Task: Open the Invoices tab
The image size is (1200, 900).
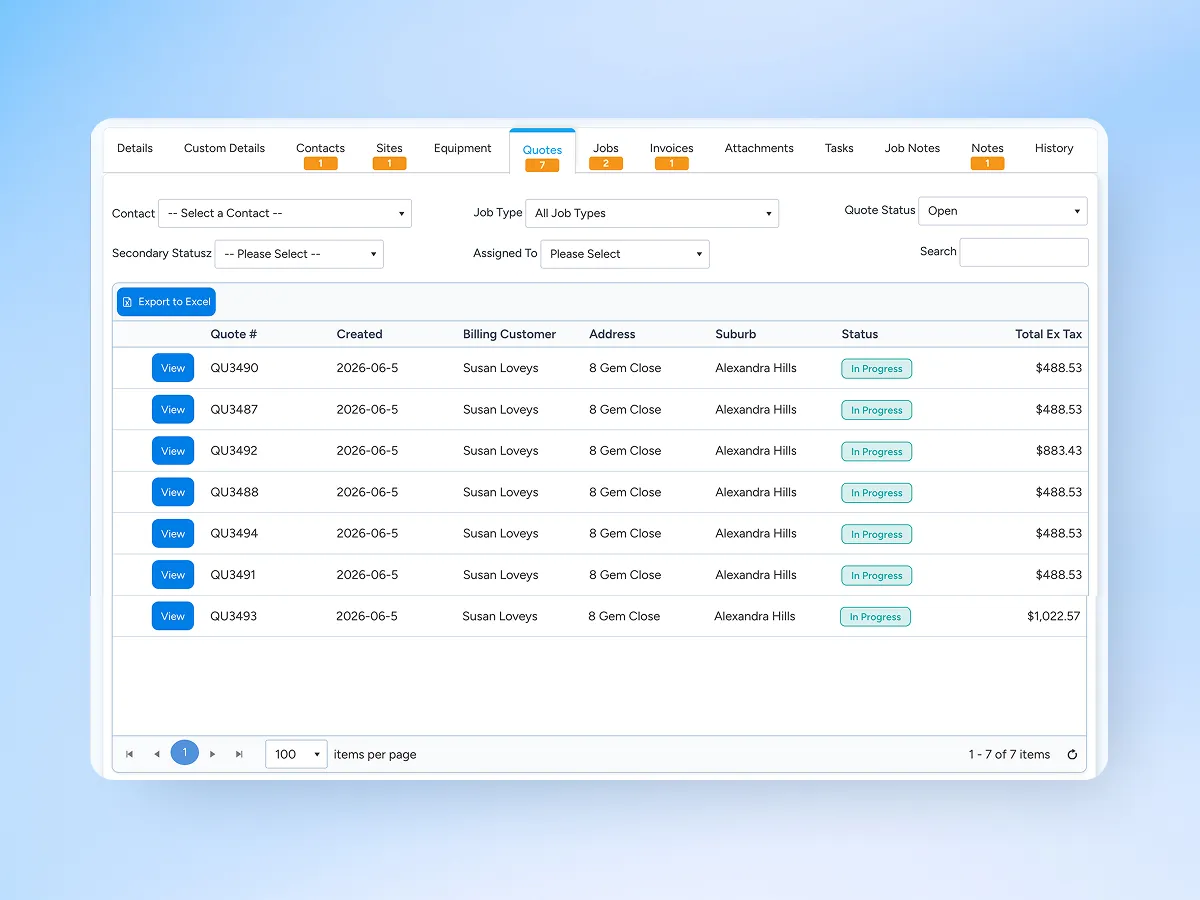Action: point(671,153)
